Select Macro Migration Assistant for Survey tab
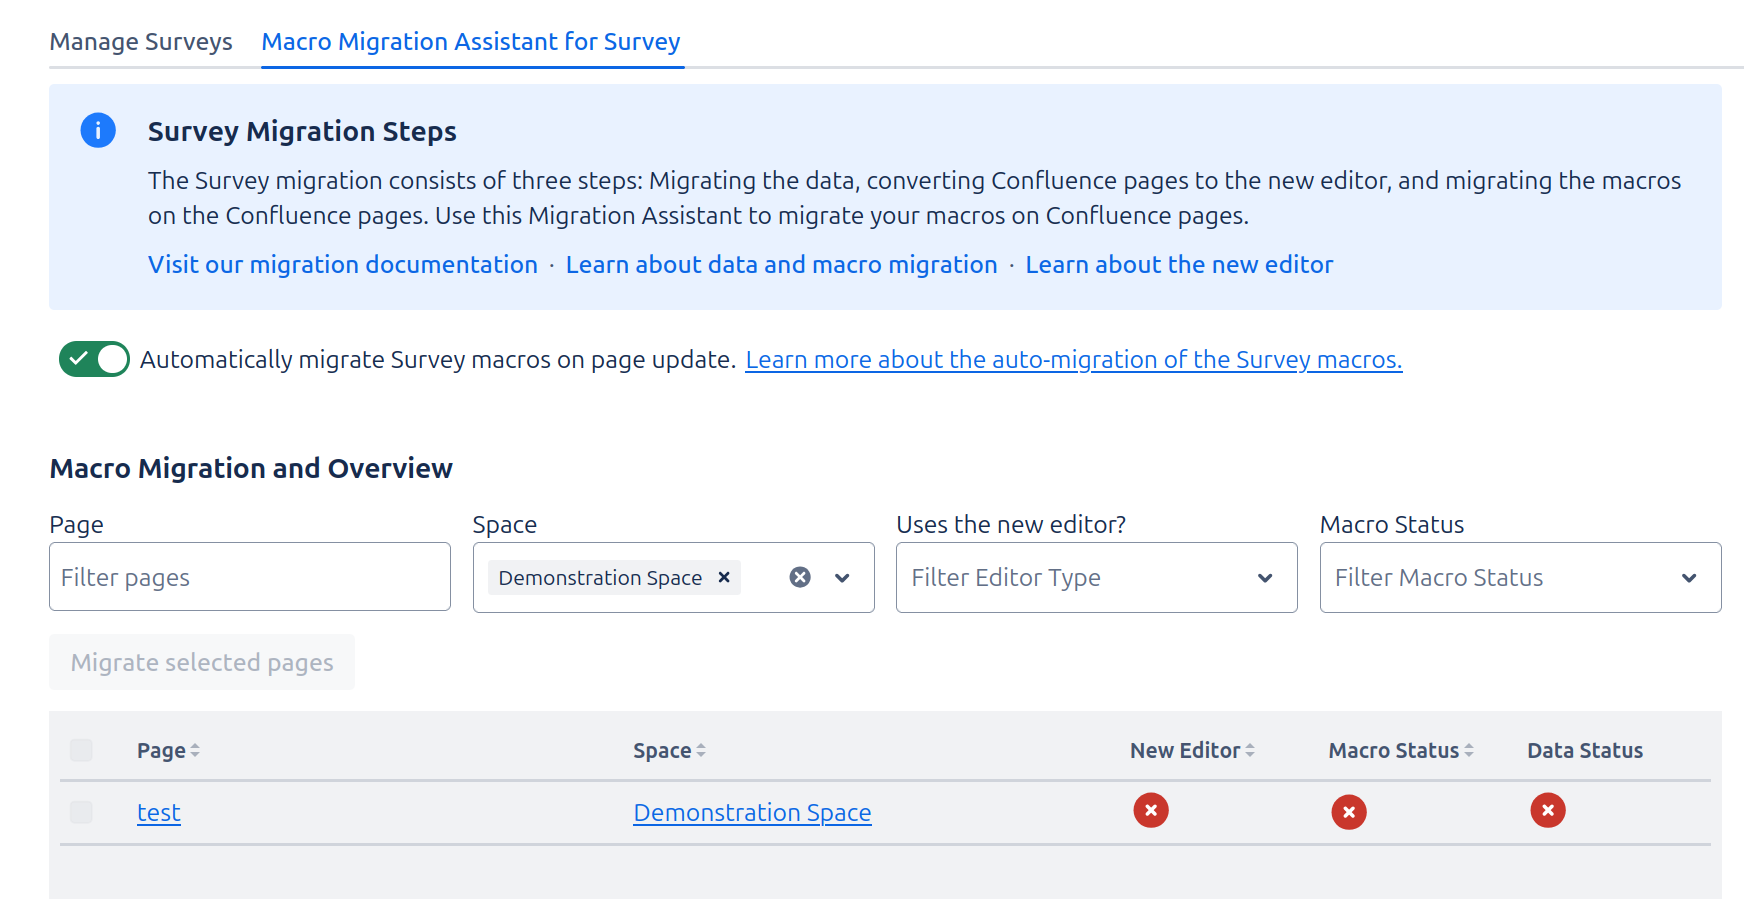The height and width of the screenshot is (921, 1744). click(471, 42)
